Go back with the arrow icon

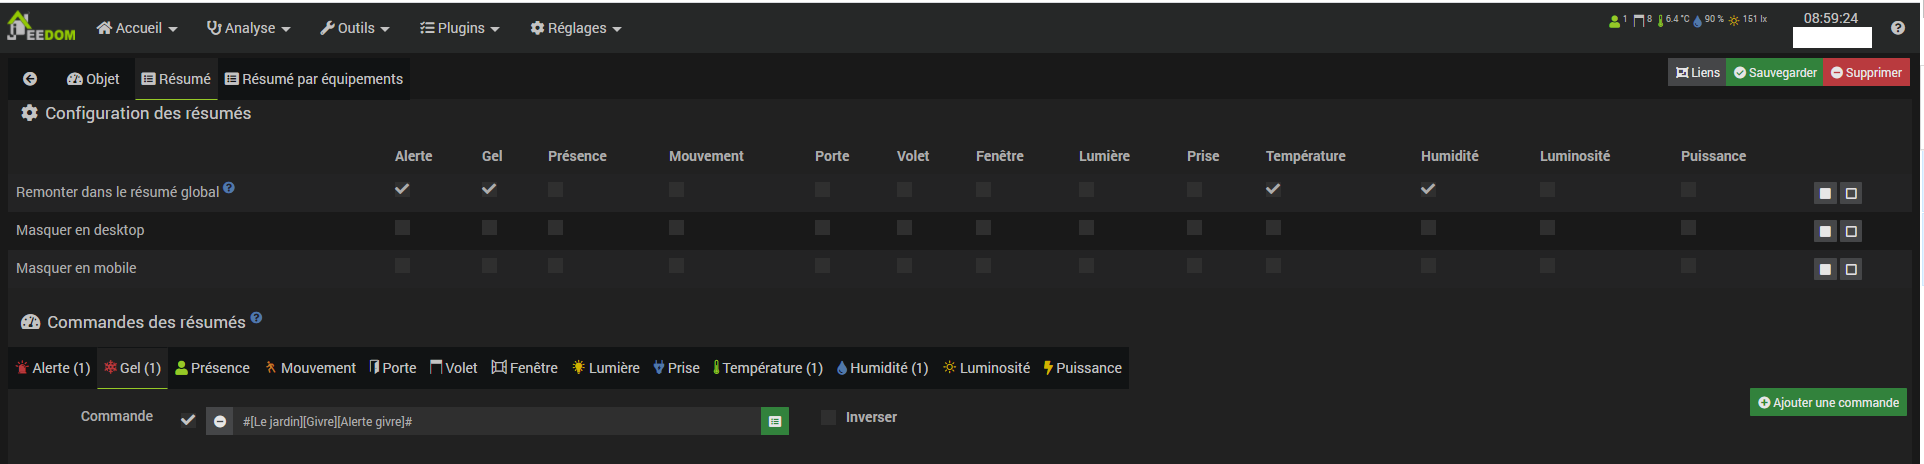(x=30, y=79)
